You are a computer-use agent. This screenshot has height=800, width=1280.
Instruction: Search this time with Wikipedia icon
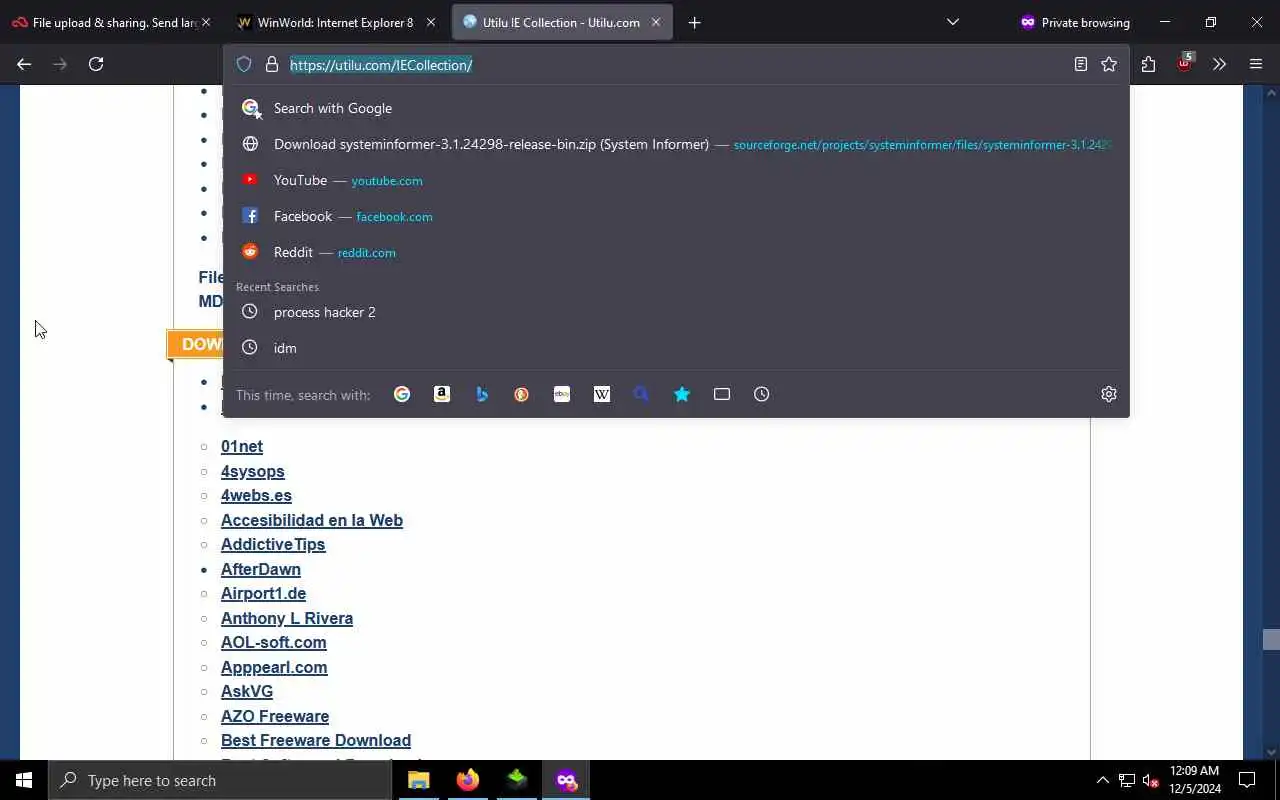tap(602, 394)
